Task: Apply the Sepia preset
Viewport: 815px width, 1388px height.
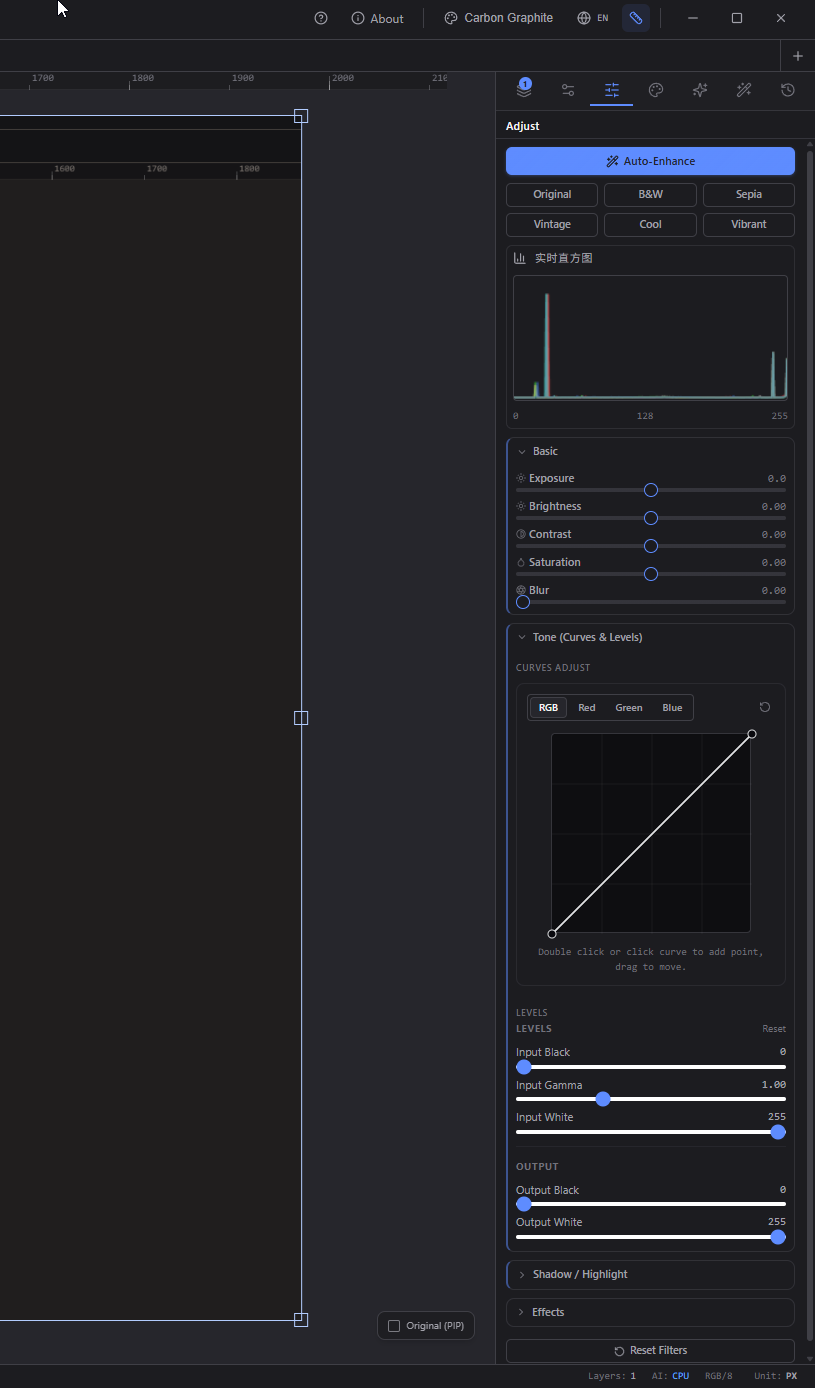Action: (749, 194)
